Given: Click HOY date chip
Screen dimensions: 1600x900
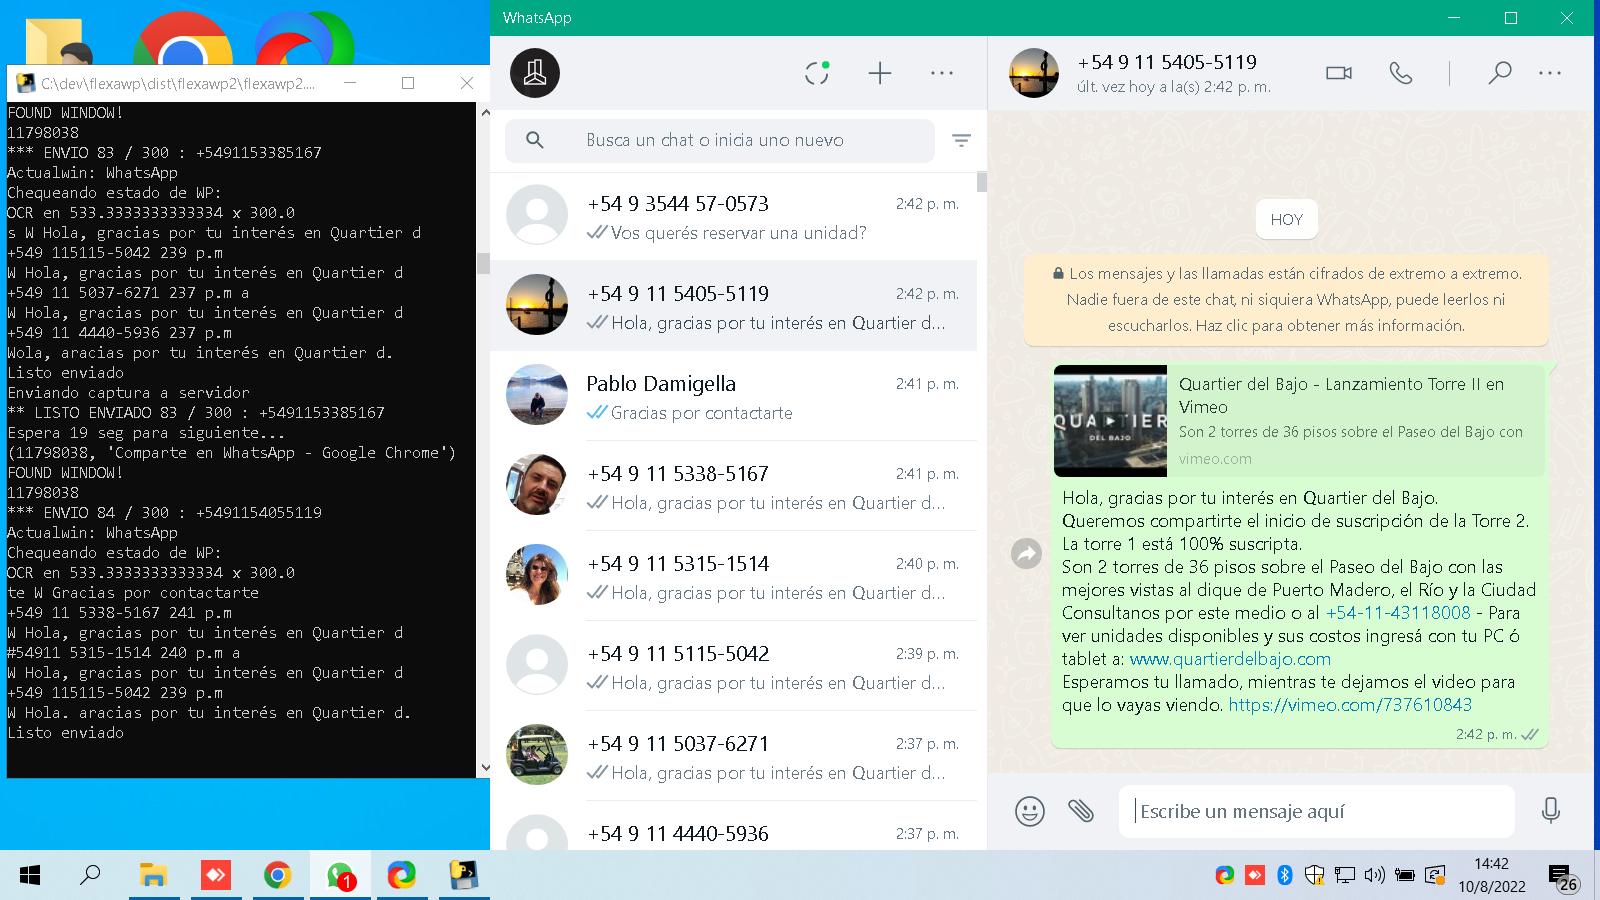Looking at the screenshot, I should tap(1286, 220).
